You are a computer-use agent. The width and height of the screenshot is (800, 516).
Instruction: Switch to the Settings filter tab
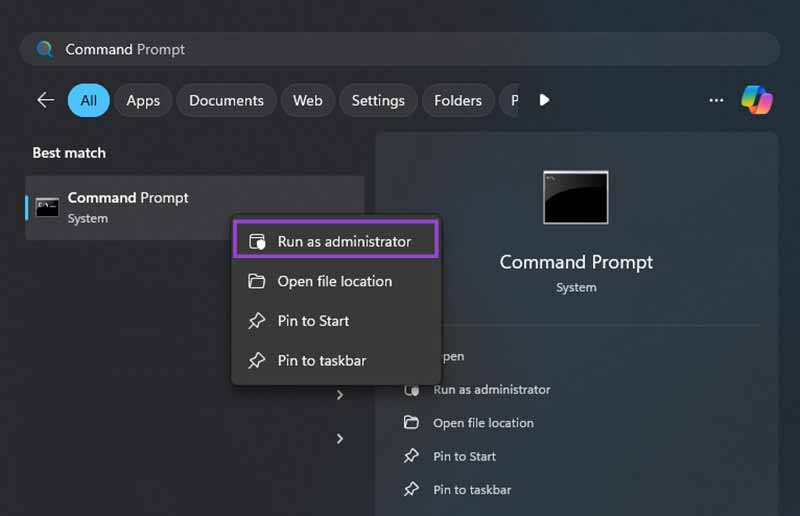click(378, 100)
